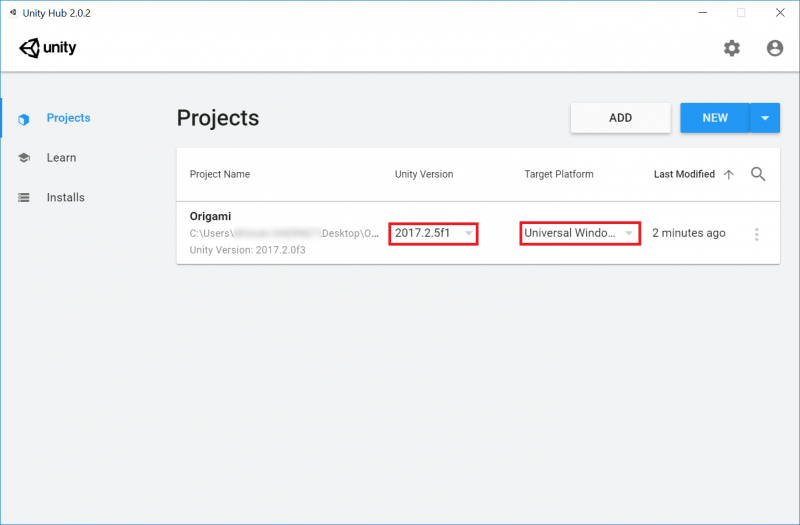Screen dimensions: 800x525
Task: Click 'Unity Version: 2017.2.0f3' text
Action: [x=247, y=250]
